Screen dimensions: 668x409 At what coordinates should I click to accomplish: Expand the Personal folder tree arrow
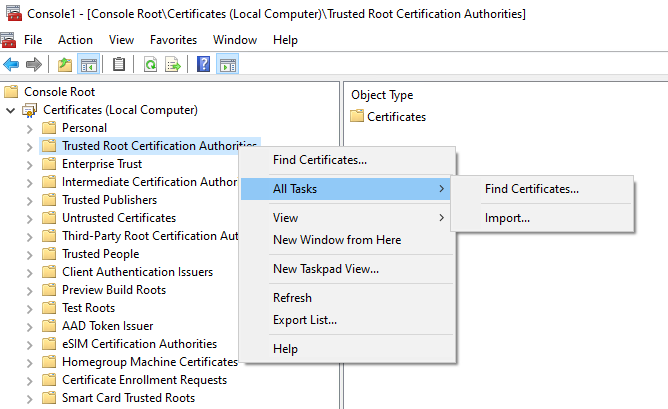coord(29,128)
